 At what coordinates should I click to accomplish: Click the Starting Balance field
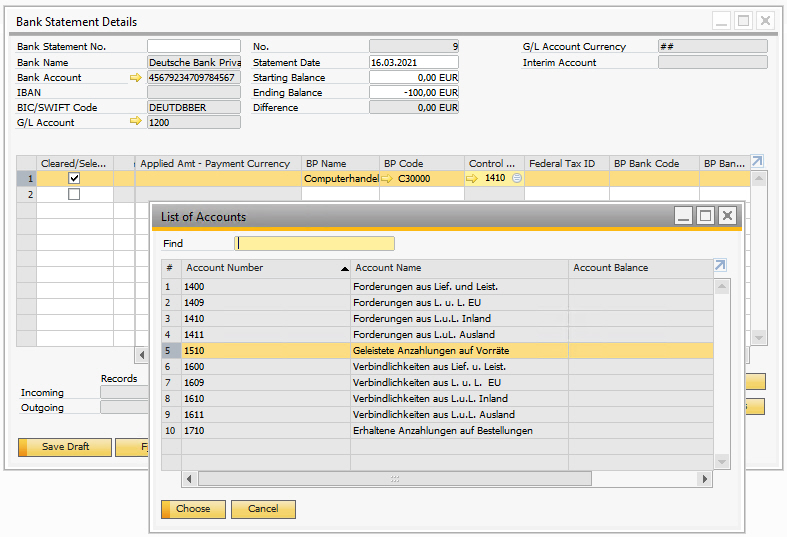414,77
